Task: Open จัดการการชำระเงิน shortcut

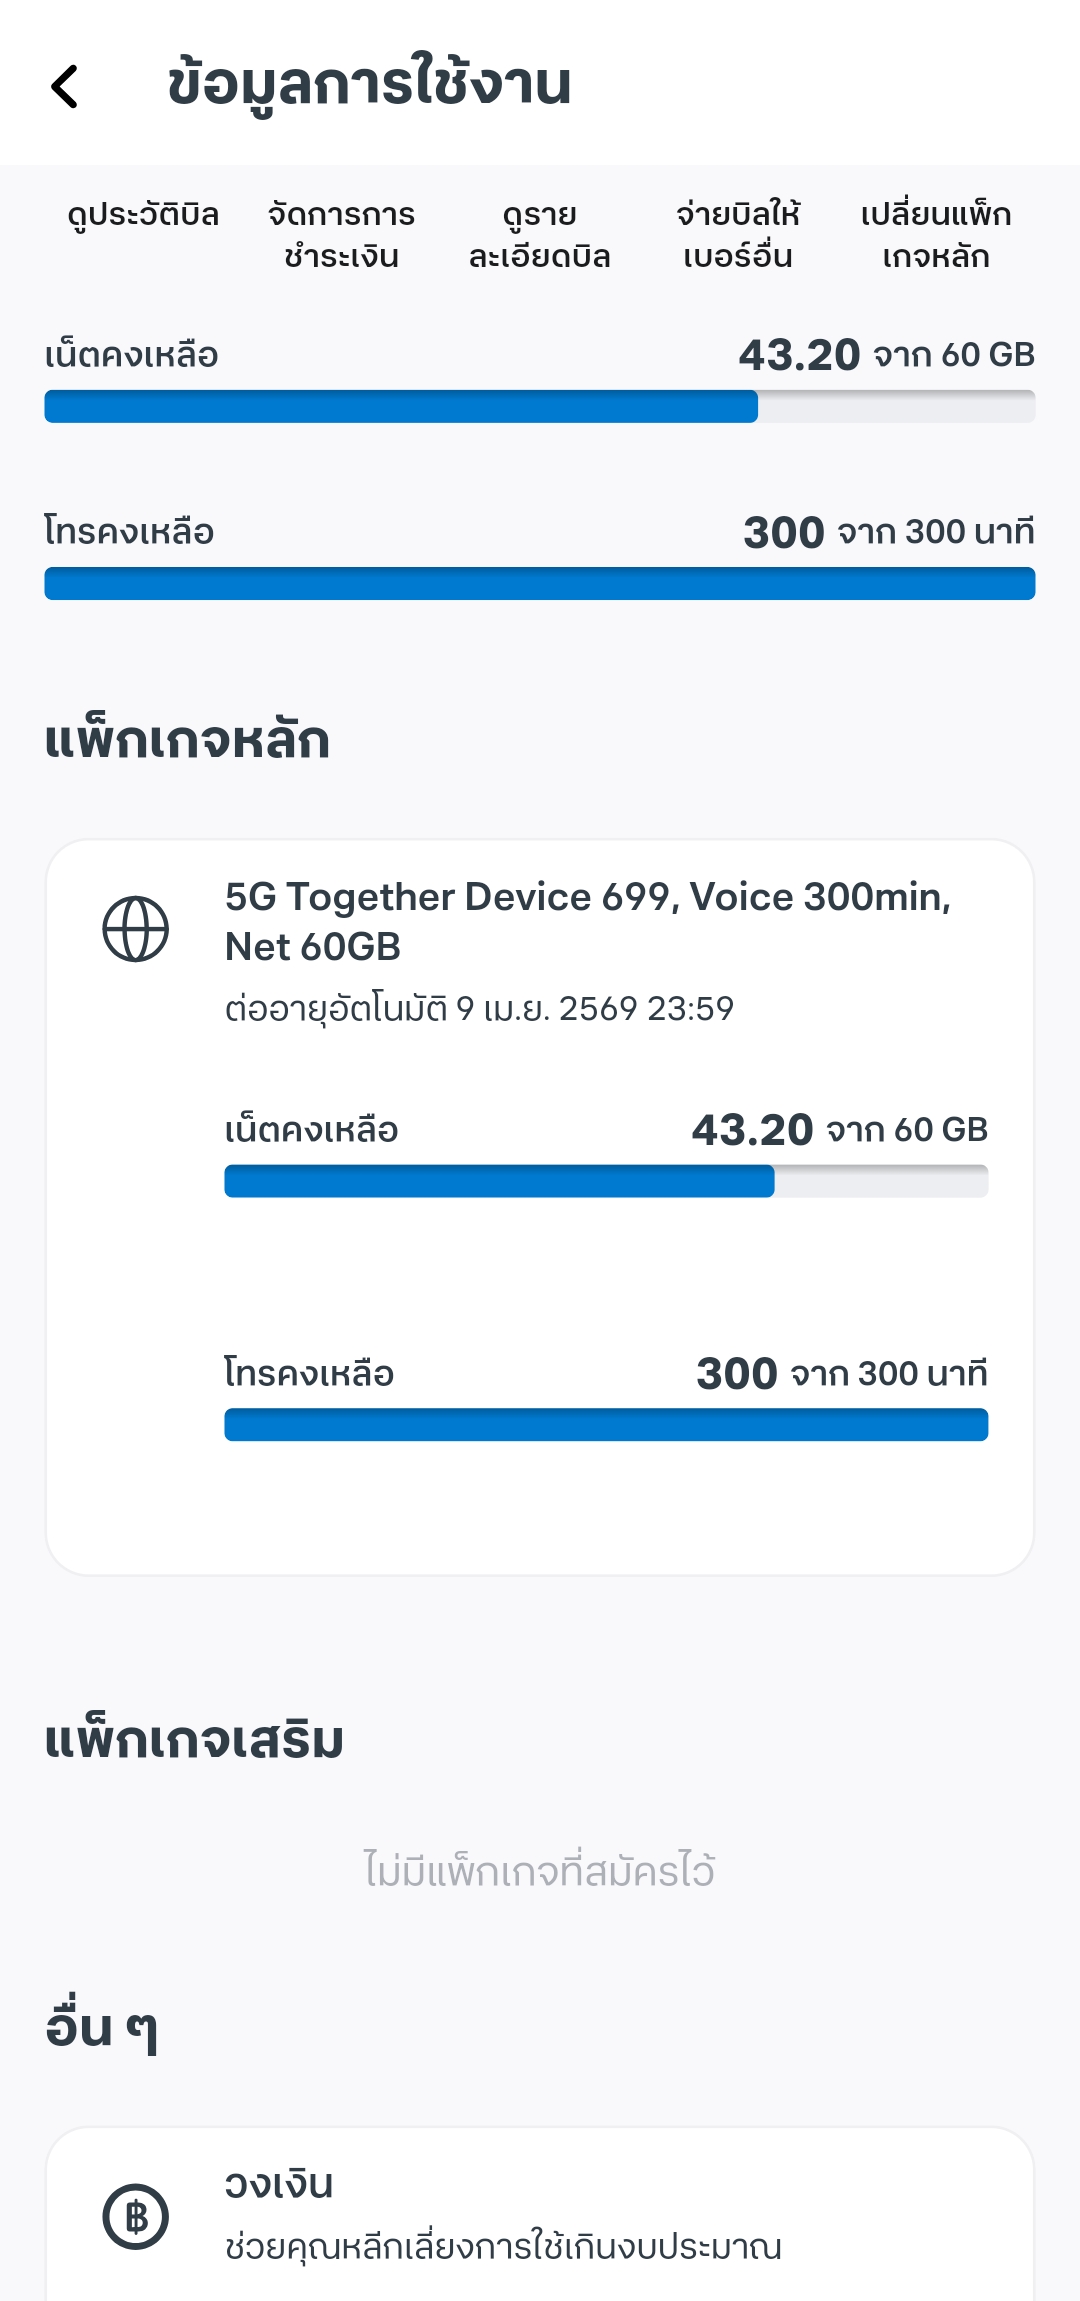Action: click(341, 235)
